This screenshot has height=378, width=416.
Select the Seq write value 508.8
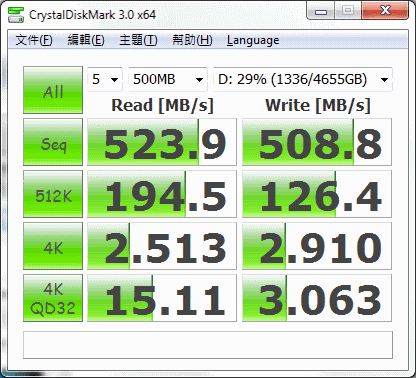[x=317, y=142]
